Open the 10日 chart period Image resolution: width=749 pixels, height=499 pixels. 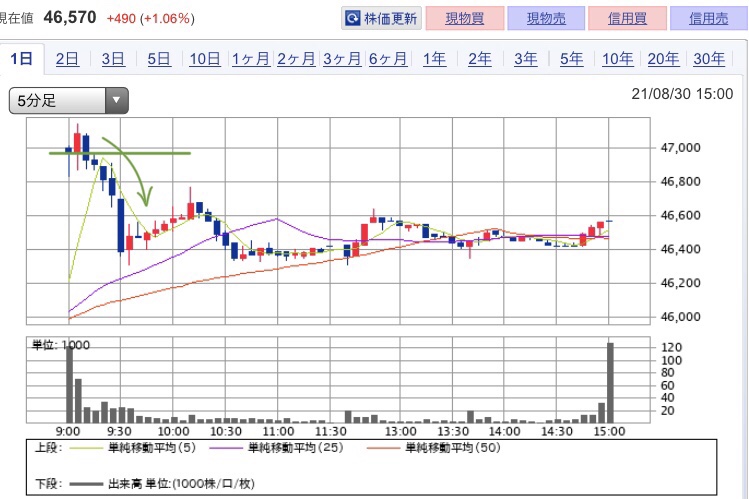[x=205, y=59]
